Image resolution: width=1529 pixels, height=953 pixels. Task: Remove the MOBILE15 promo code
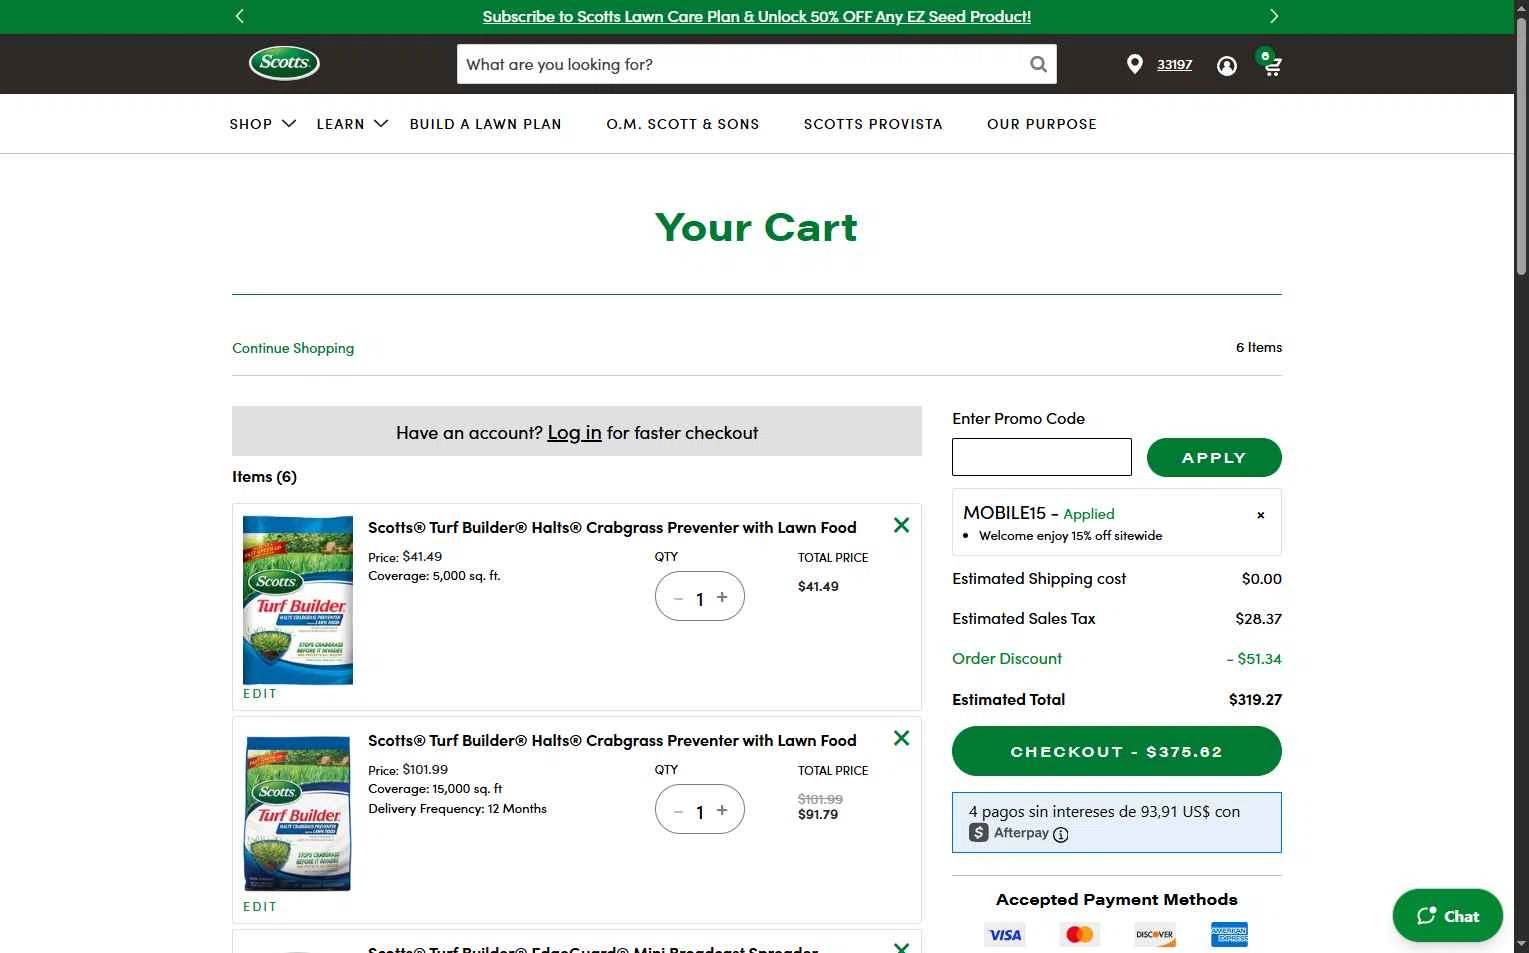tap(1260, 515)
